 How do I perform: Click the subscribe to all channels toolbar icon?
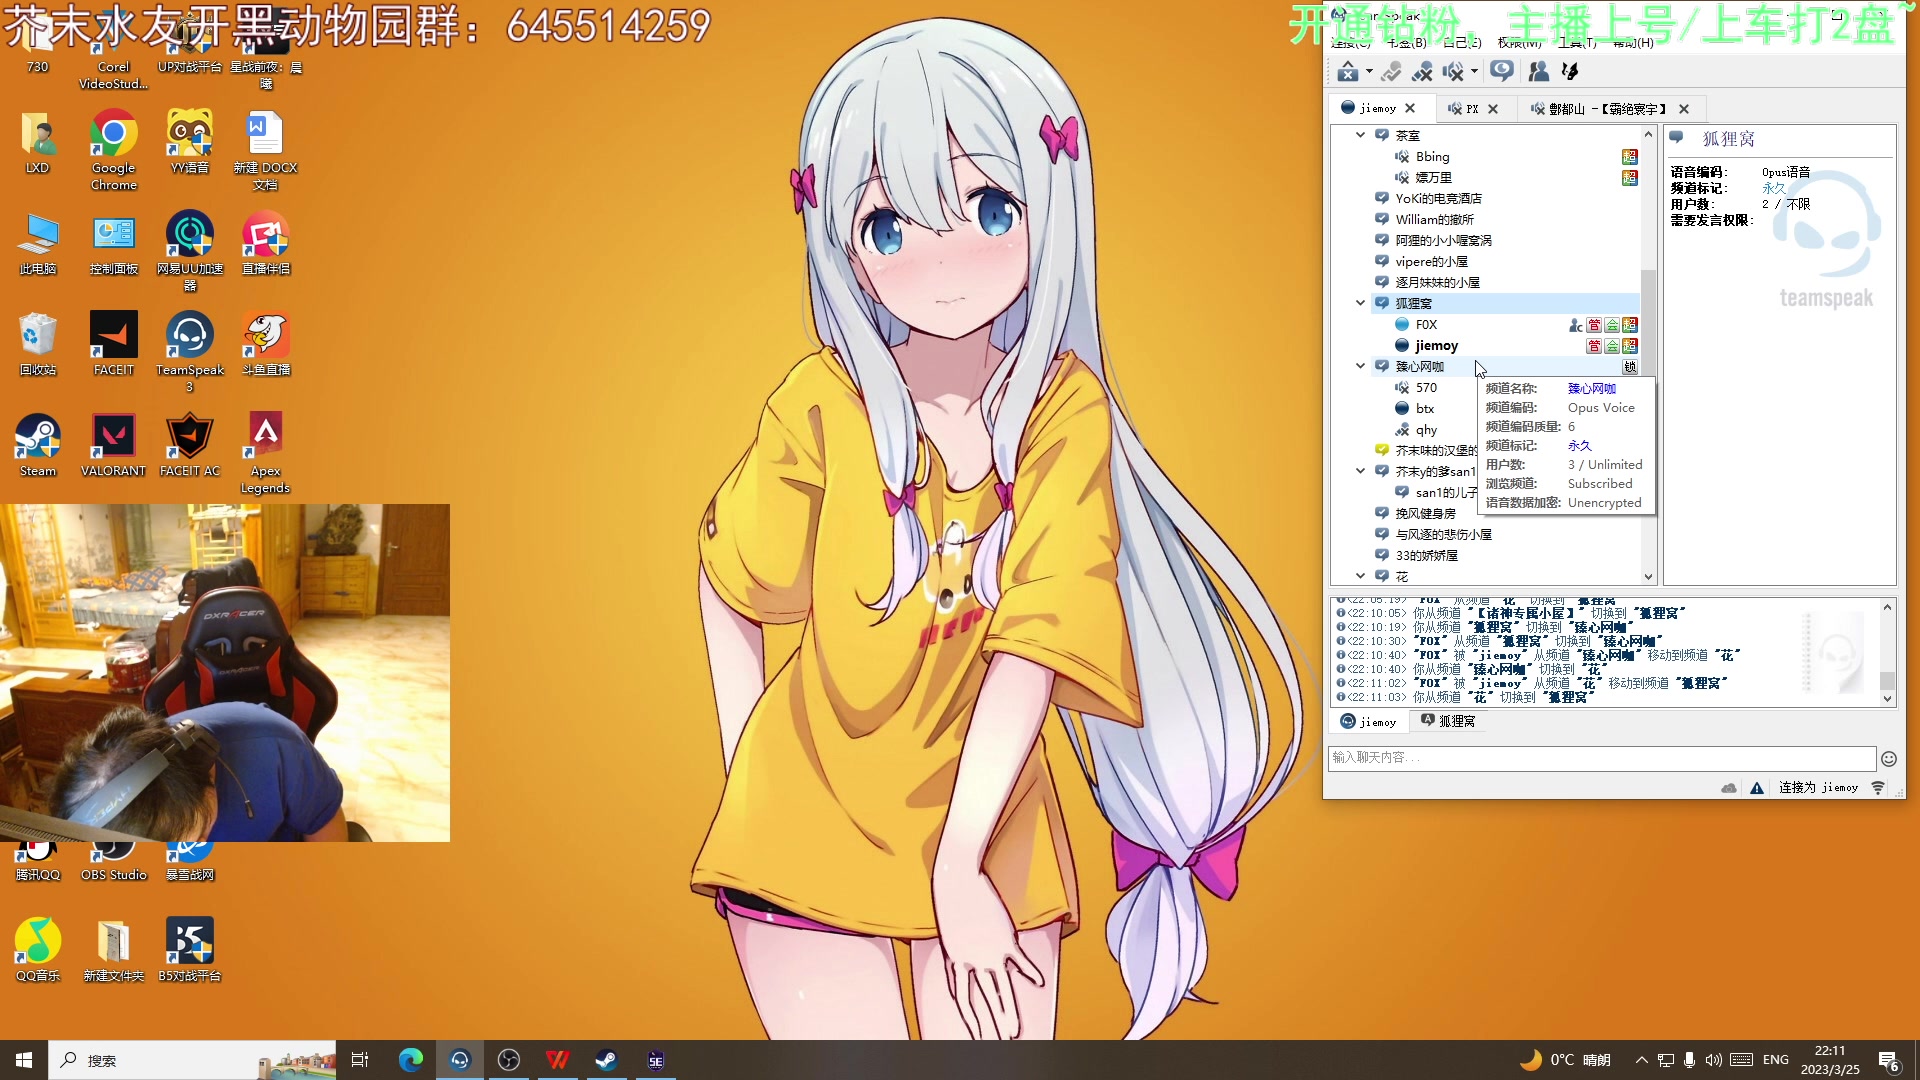(x=1501, y=71)
